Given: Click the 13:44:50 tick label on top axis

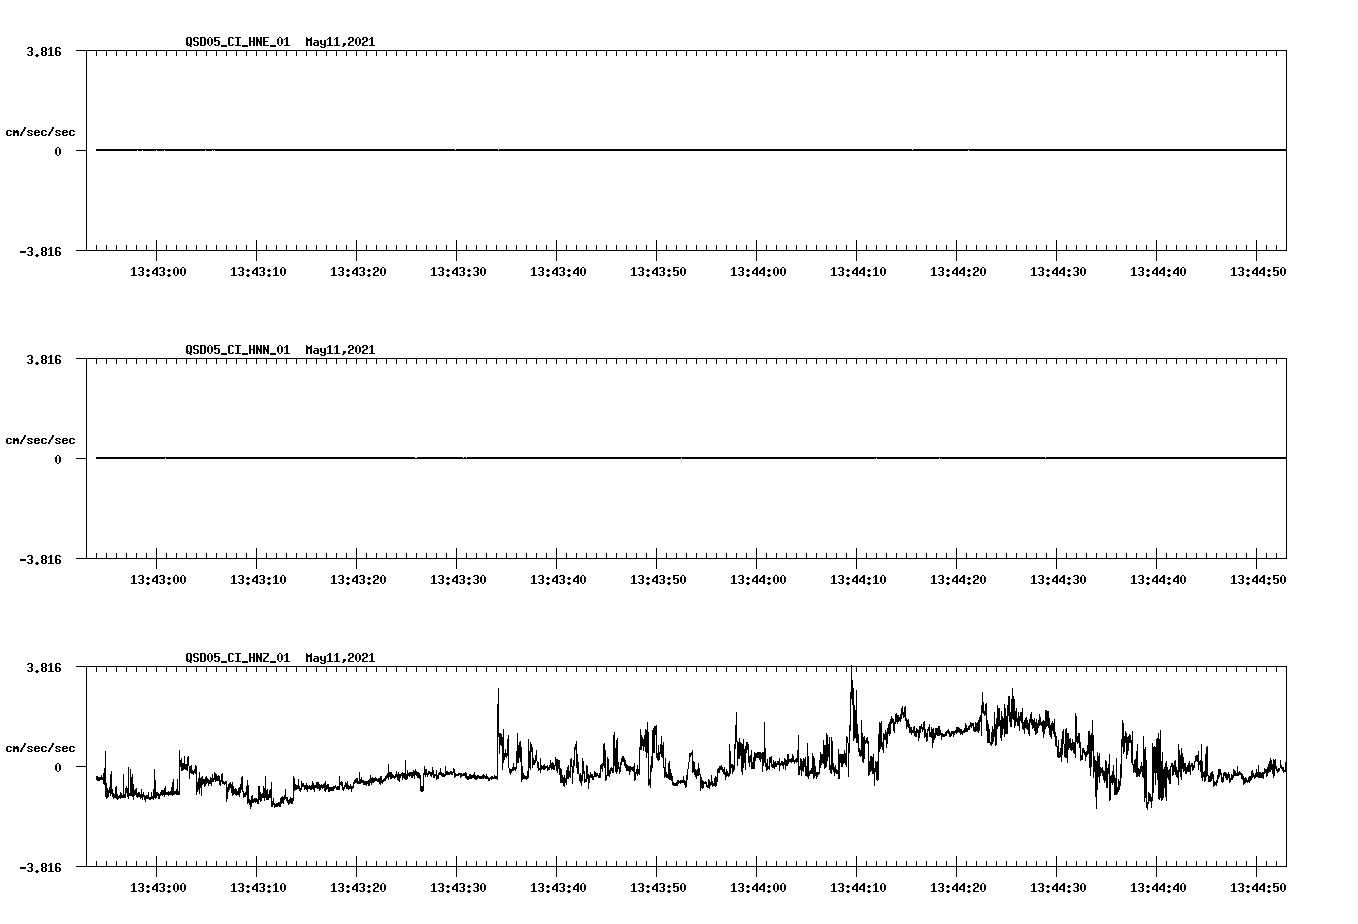Looking at the screenshot, I should pyautogui.click(x=1260, y=270).
